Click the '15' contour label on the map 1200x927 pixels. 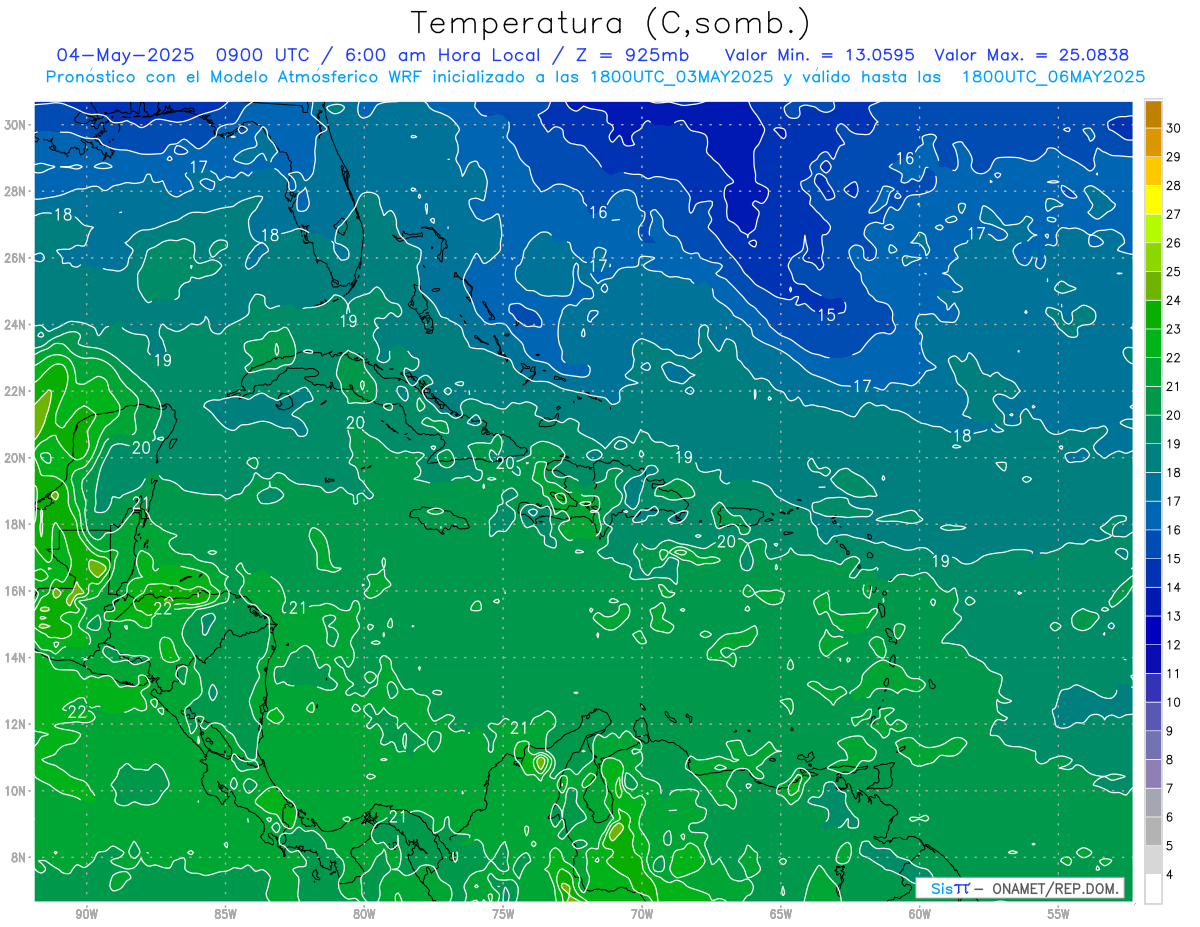[827, 315]
